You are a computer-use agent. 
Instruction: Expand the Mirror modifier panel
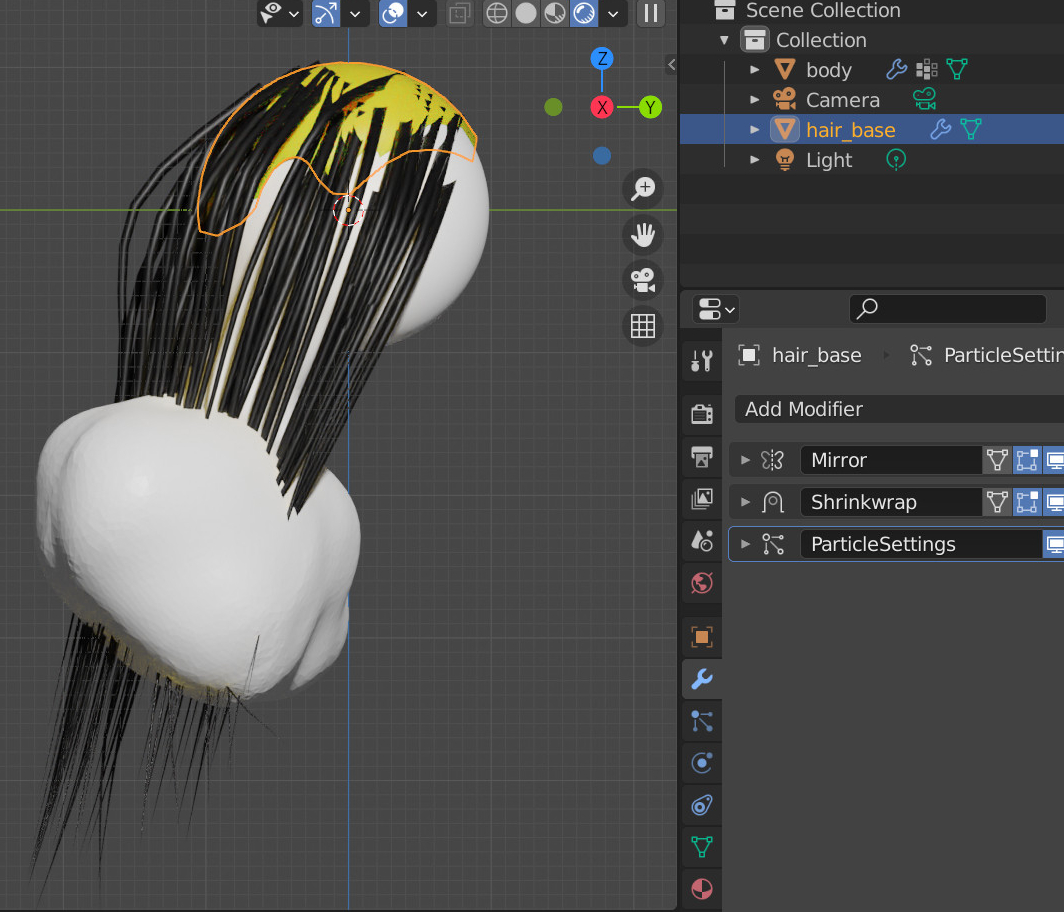(746, 460)
